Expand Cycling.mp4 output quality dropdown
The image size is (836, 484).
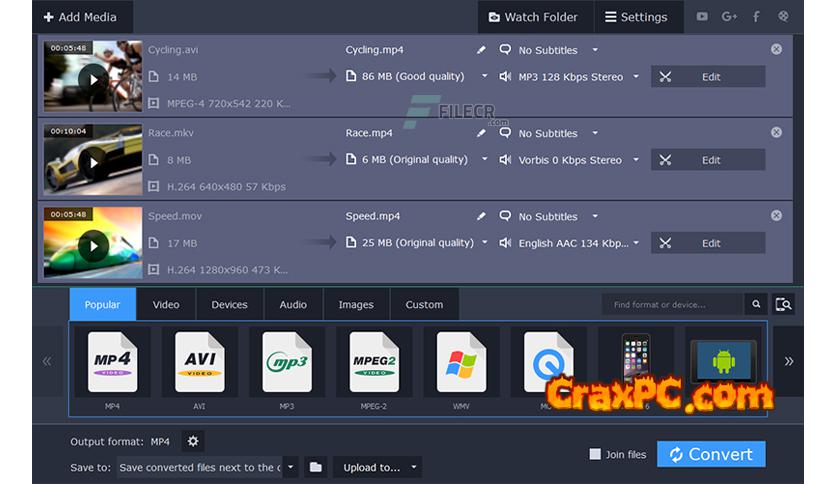[x=485, y=76]
